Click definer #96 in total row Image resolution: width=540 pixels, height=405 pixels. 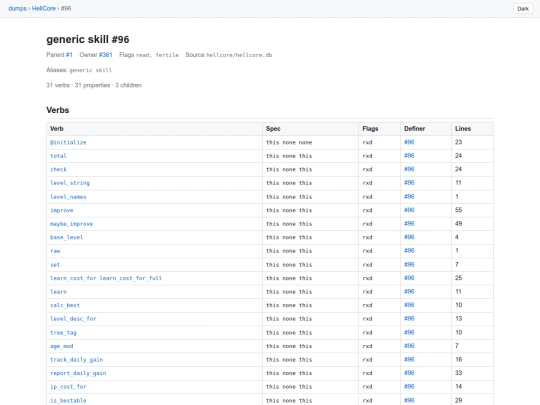click(x=409, y=156)
